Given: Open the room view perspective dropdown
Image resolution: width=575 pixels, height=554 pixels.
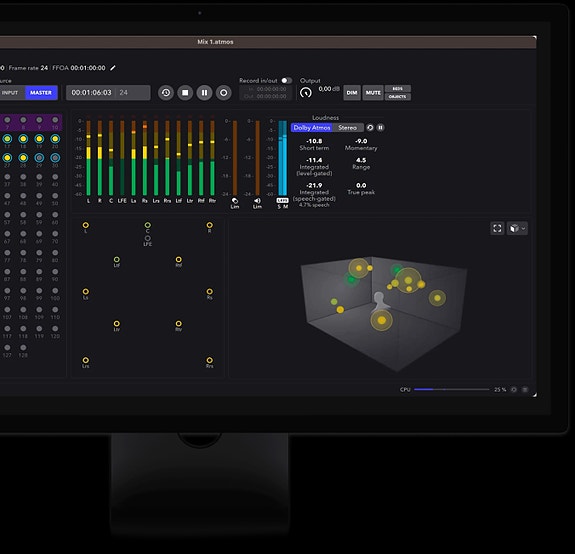Looking at the screenshot, I should pos(517,228).
